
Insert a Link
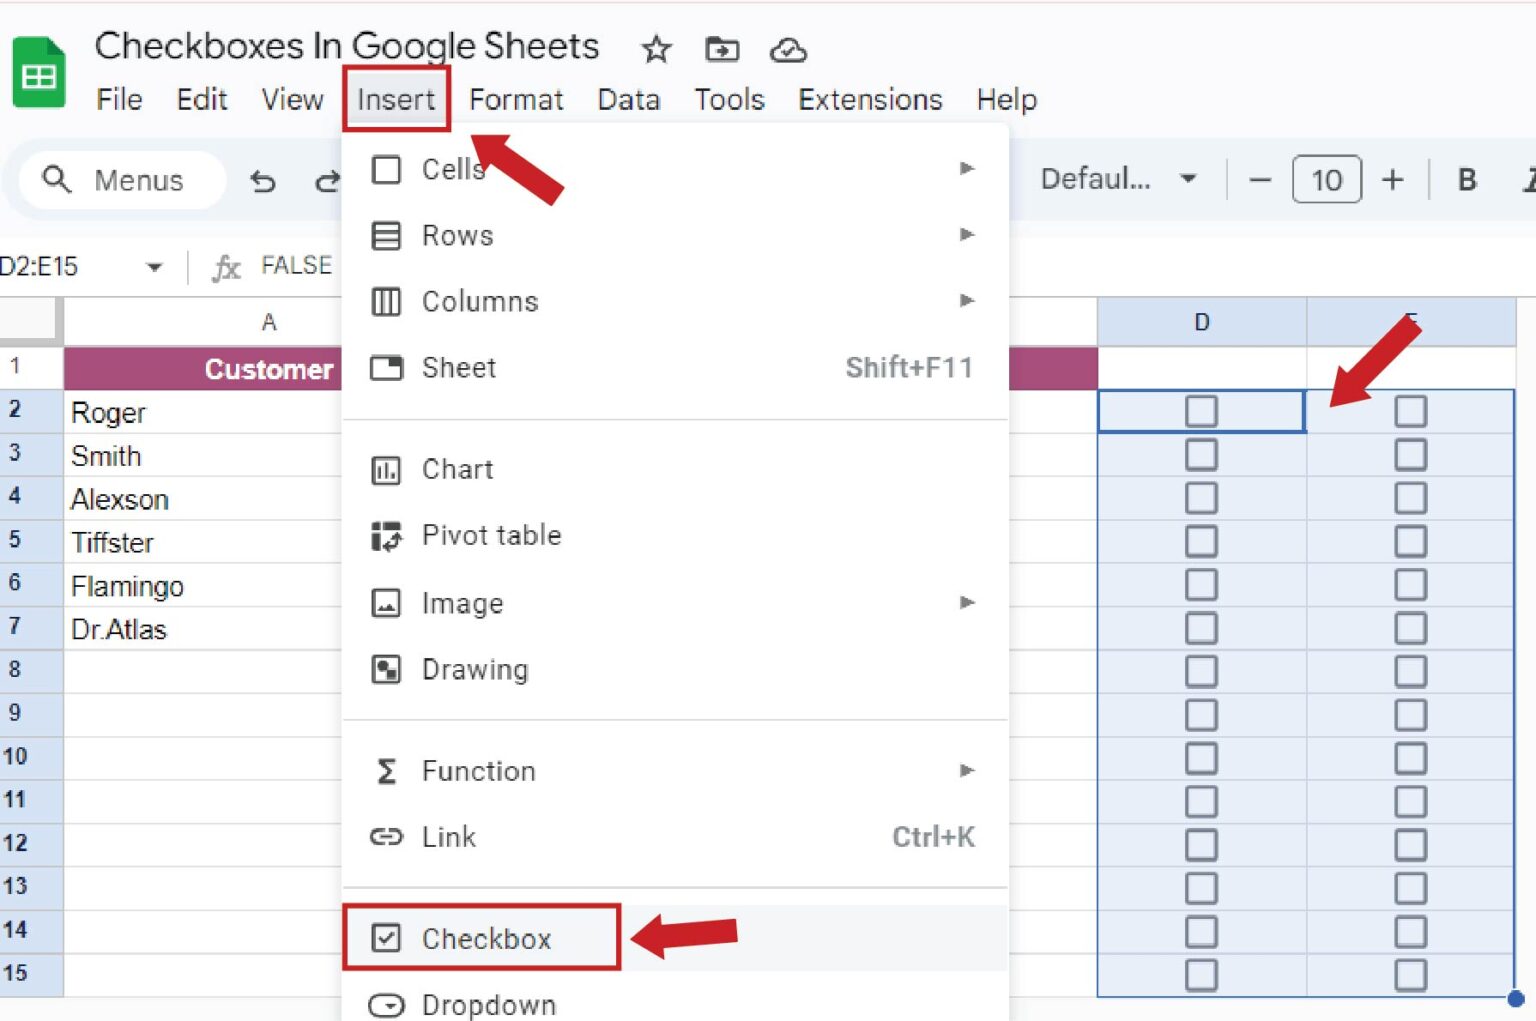[x=448, y=837]
